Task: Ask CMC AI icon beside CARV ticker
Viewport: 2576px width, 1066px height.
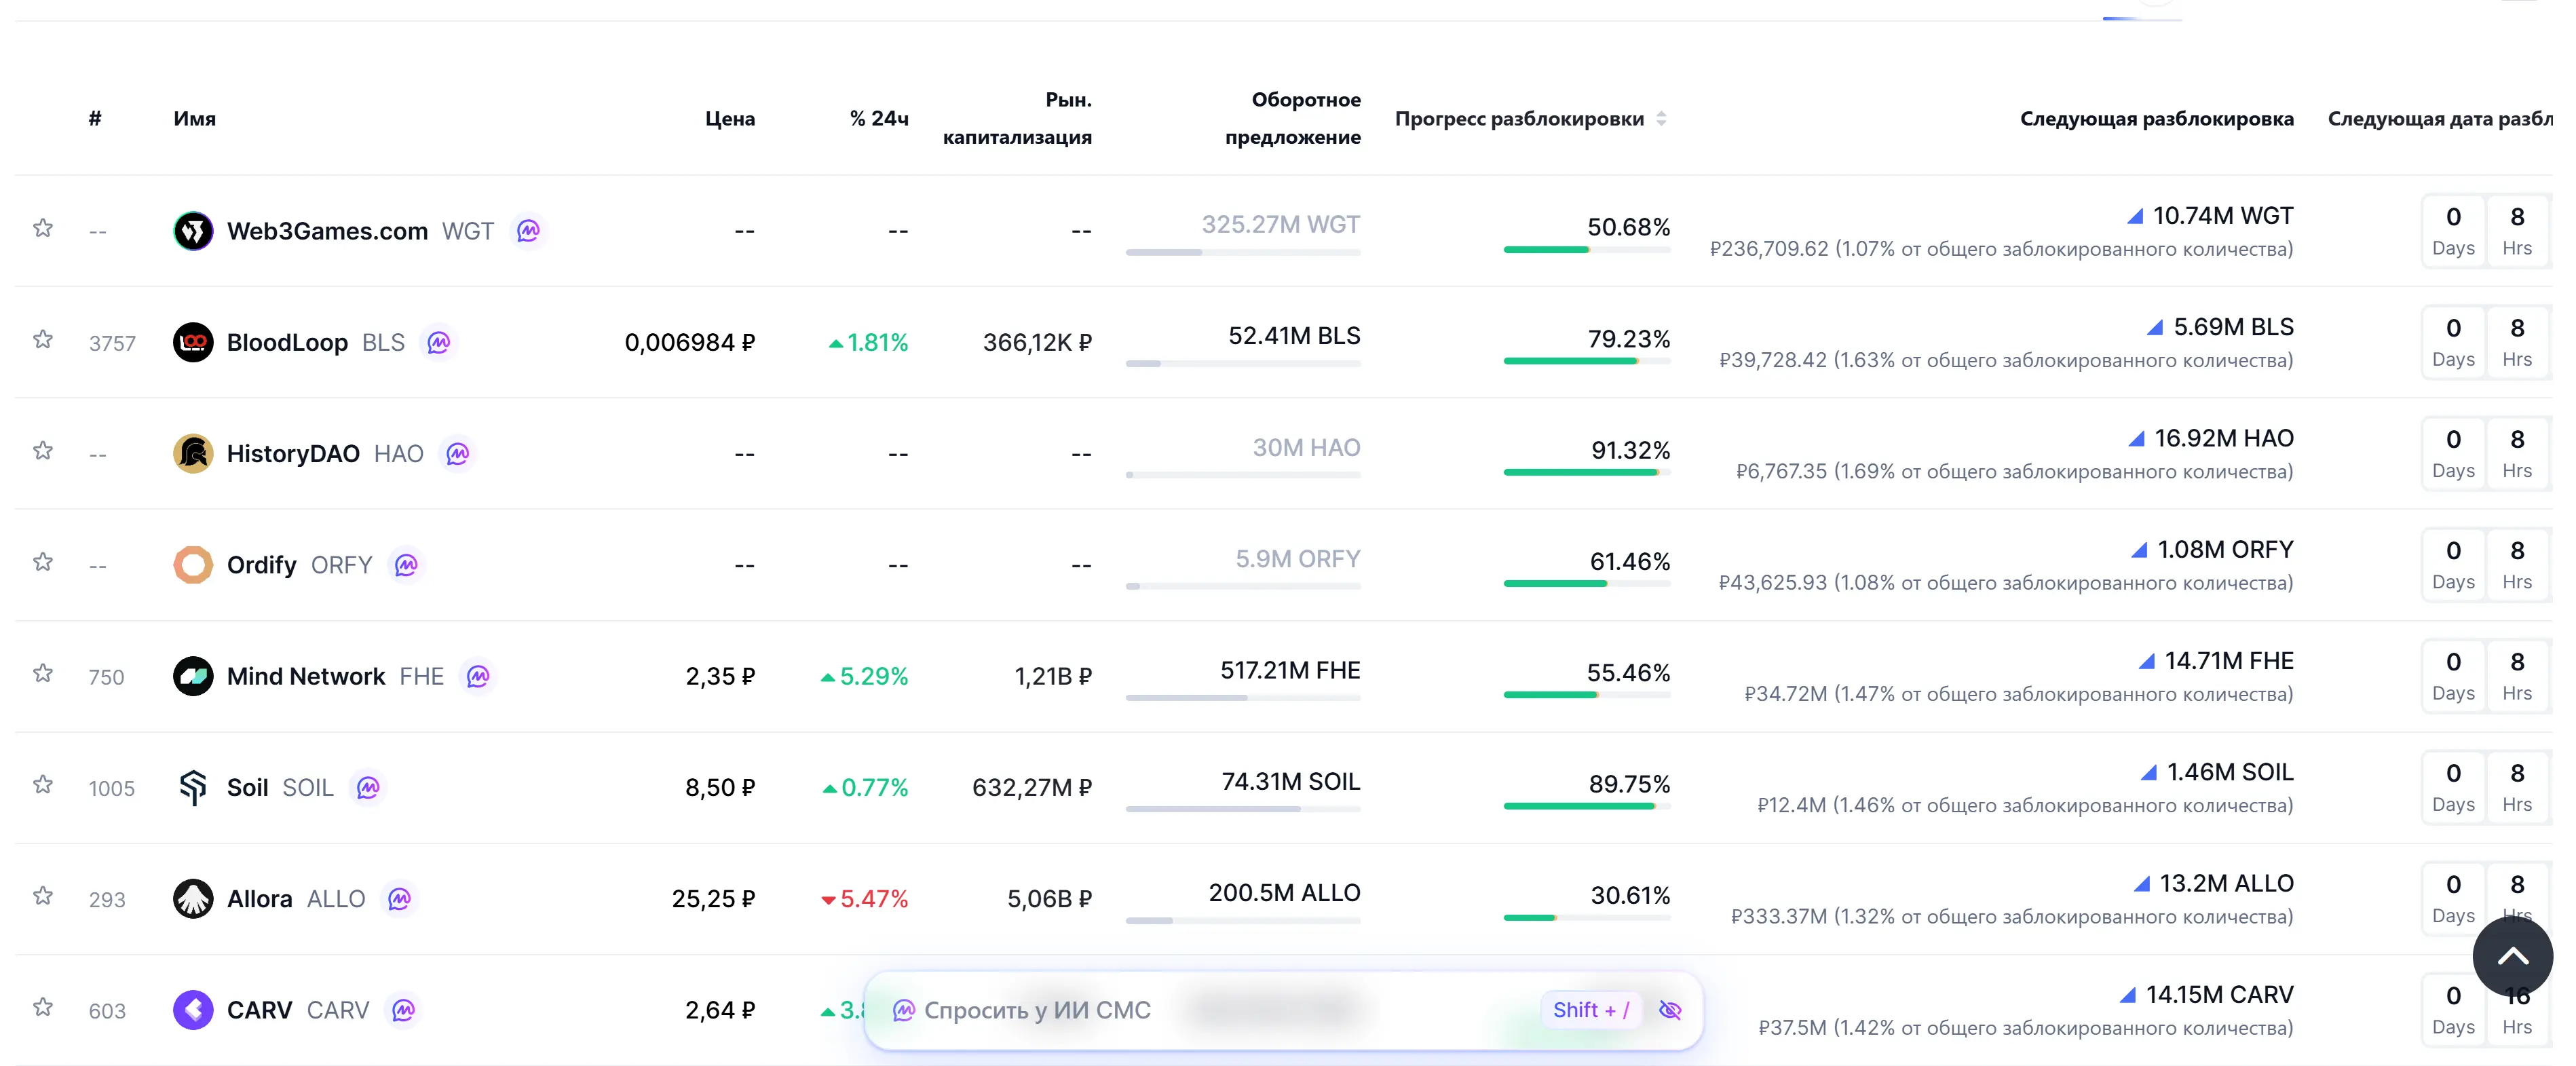Action: pos(404,1010)
